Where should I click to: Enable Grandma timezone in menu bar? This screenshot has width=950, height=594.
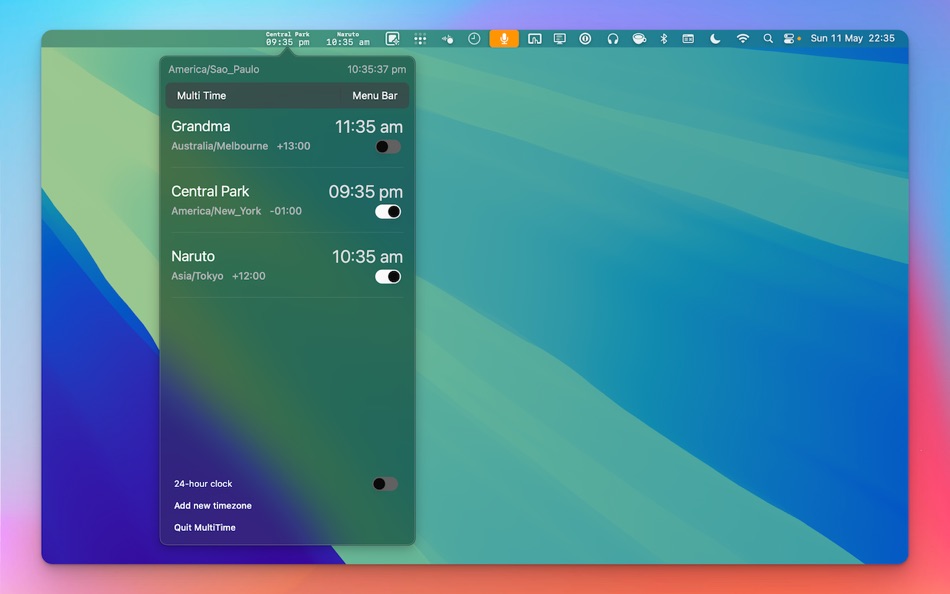[388, 147]
